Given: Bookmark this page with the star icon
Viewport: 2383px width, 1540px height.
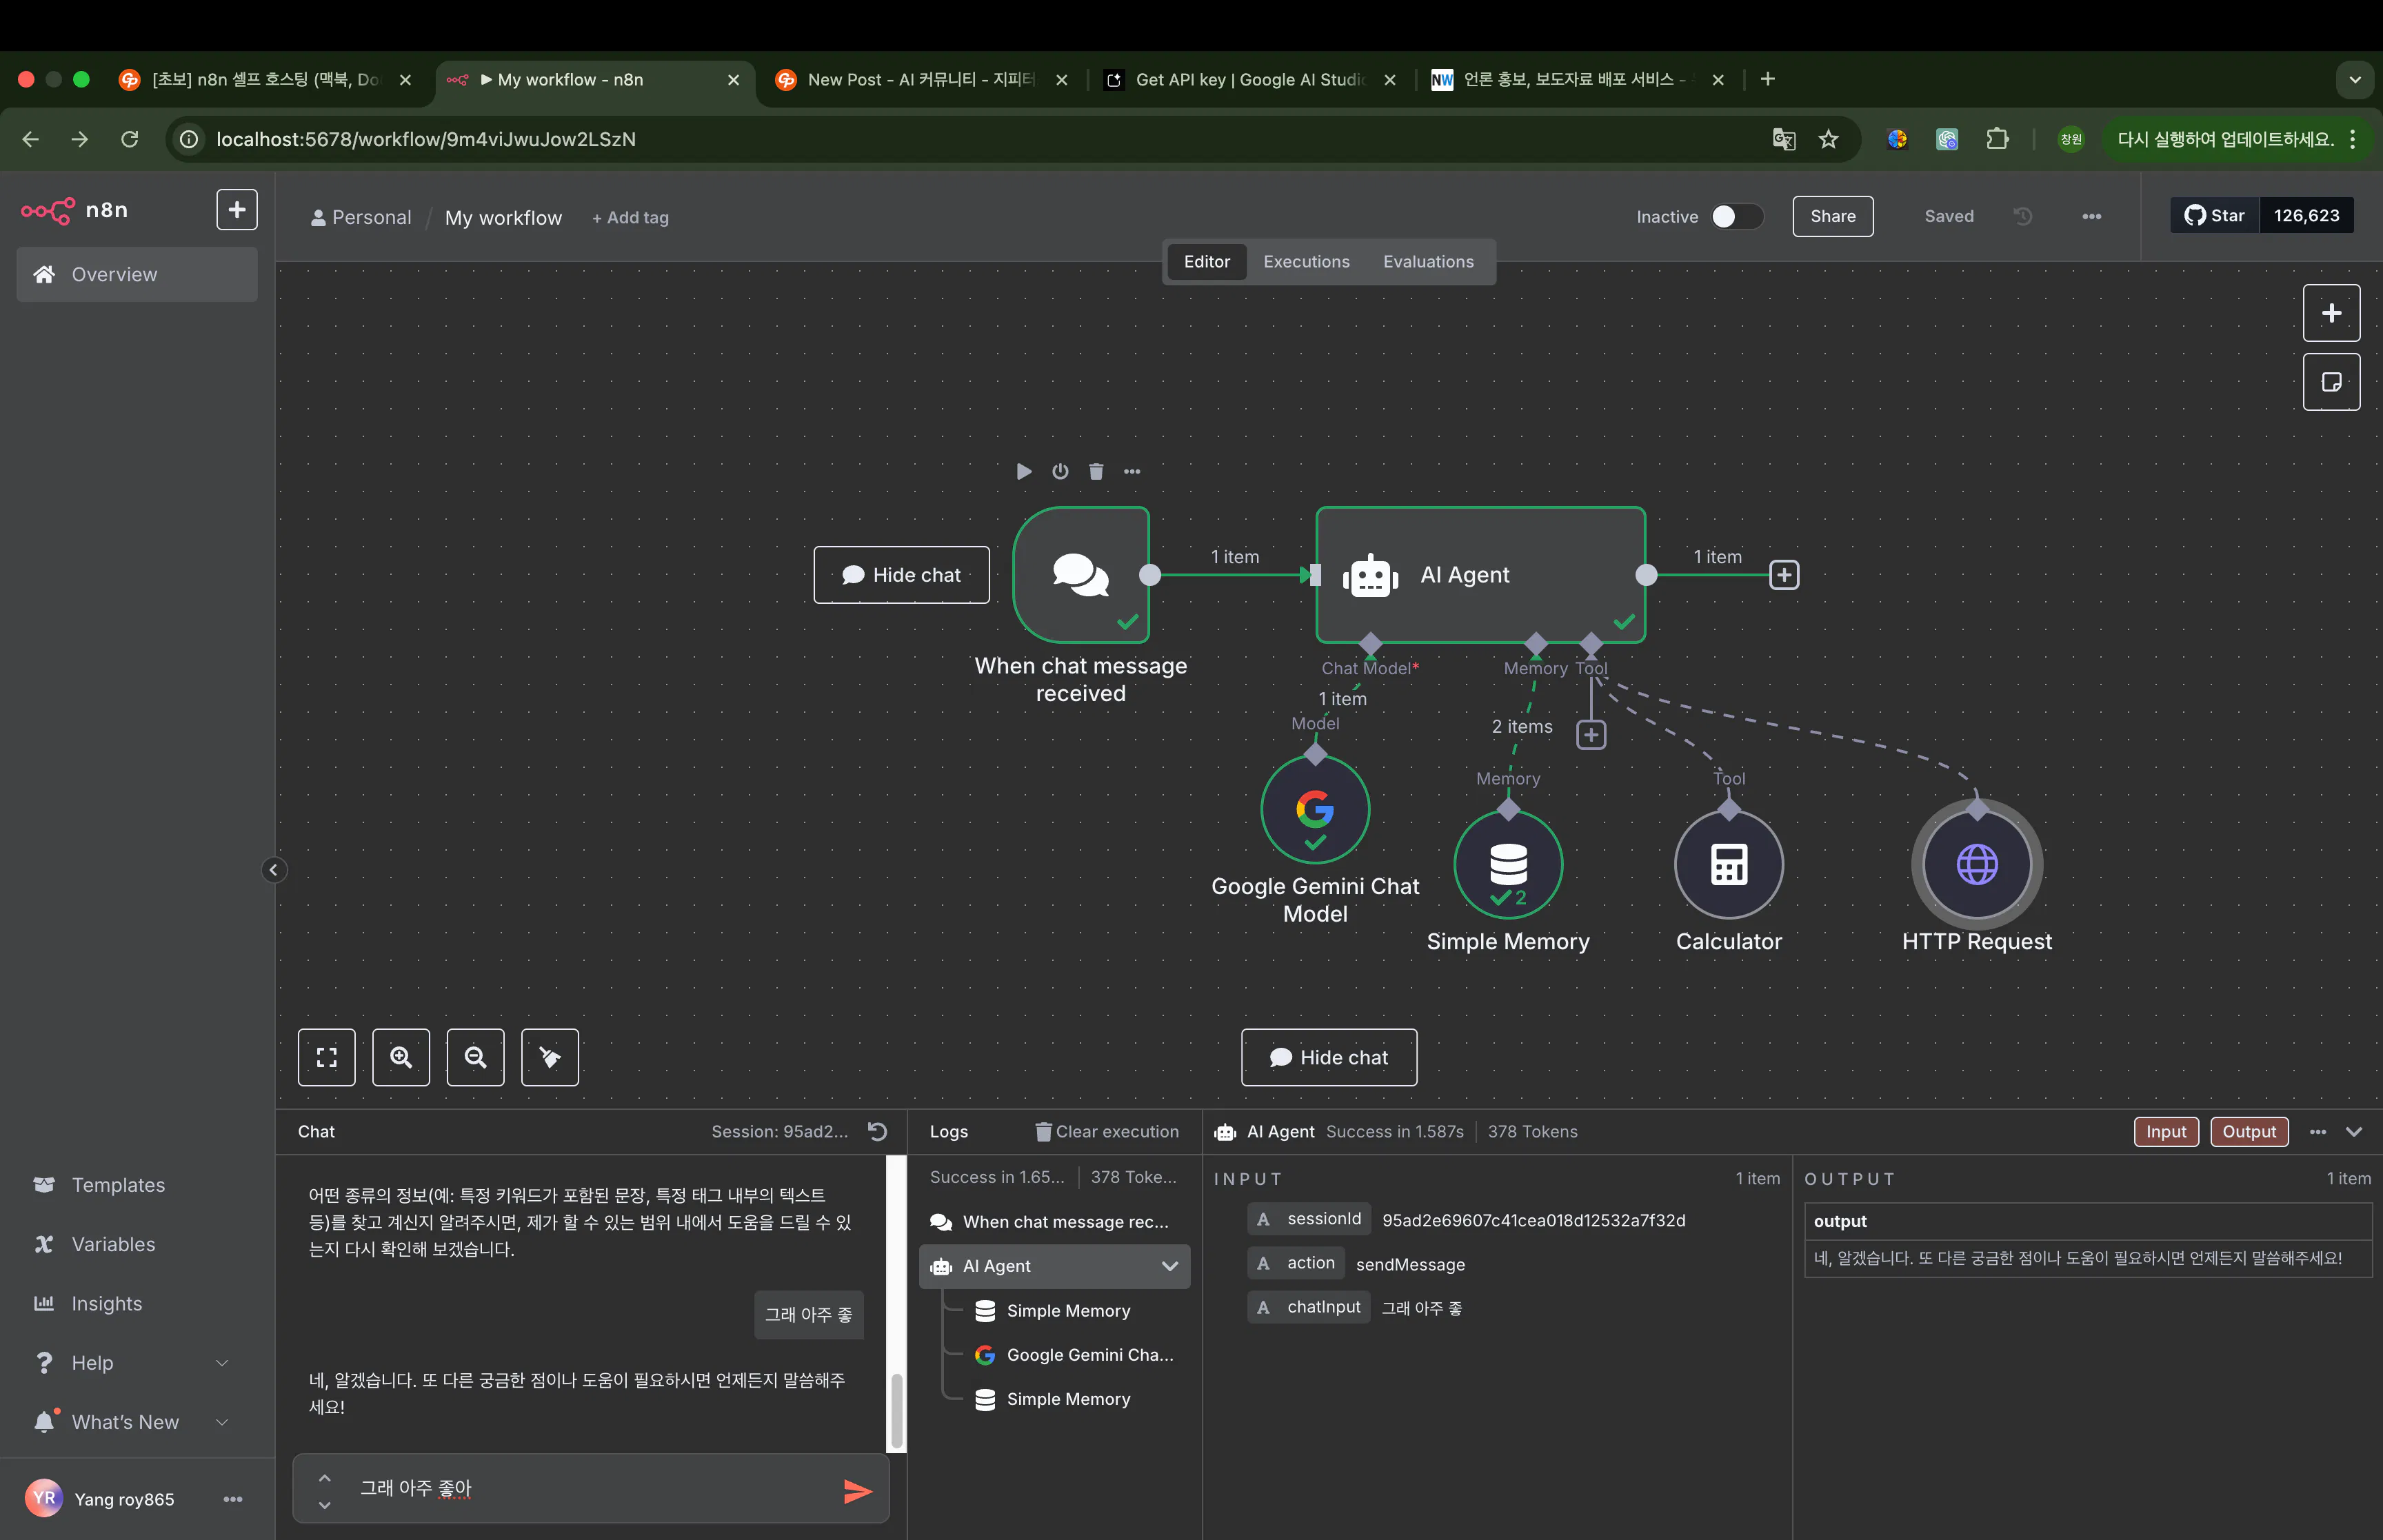Looking at the screenshot, I should (x=1829, y=139).
